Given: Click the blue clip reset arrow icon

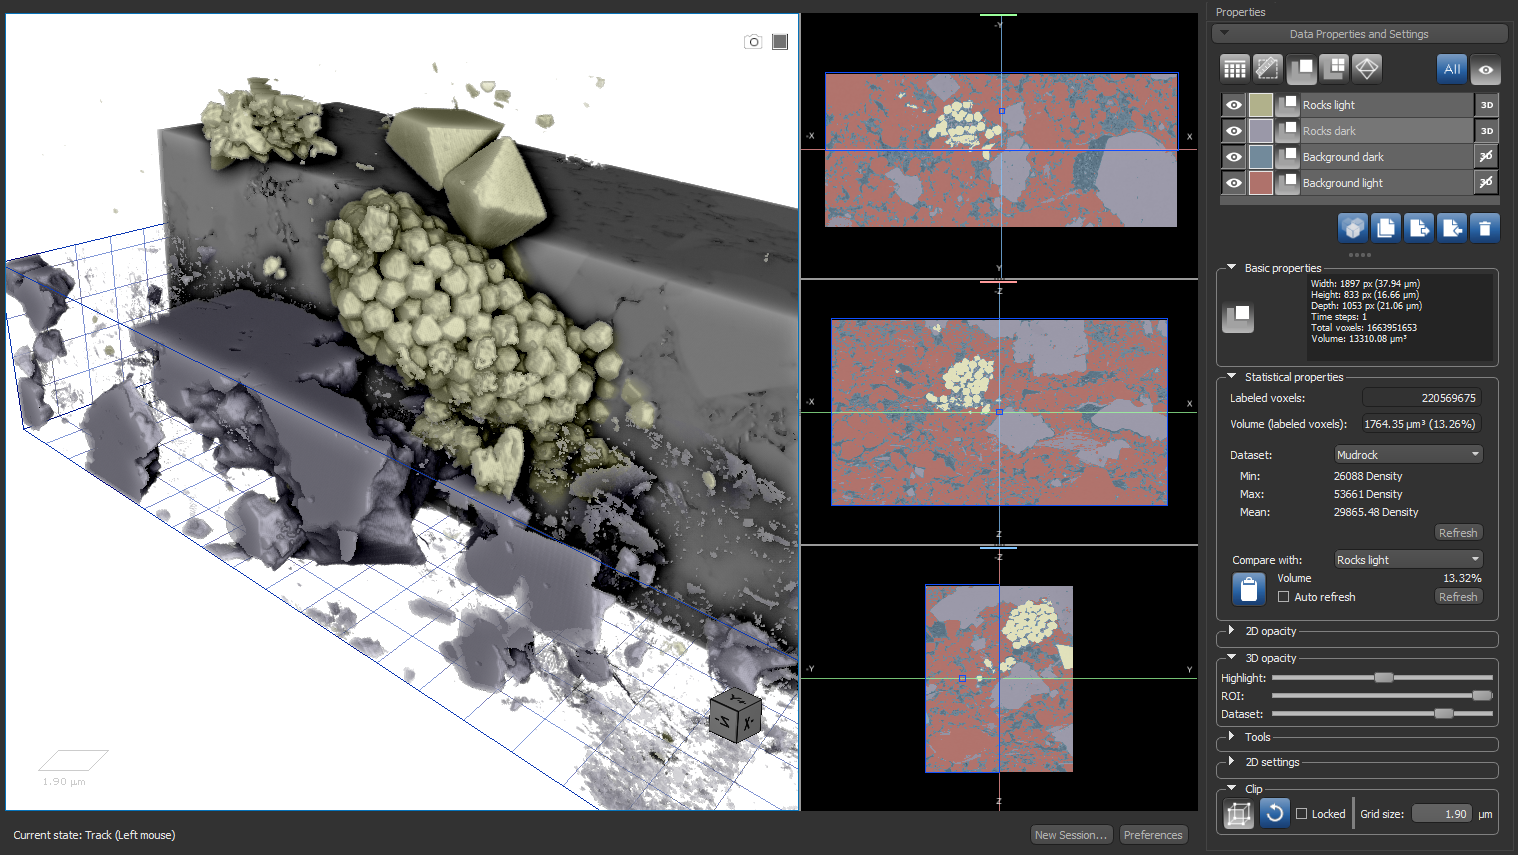Looking at the screenshot, I should pyautogui.click(x=1274, y=813).
